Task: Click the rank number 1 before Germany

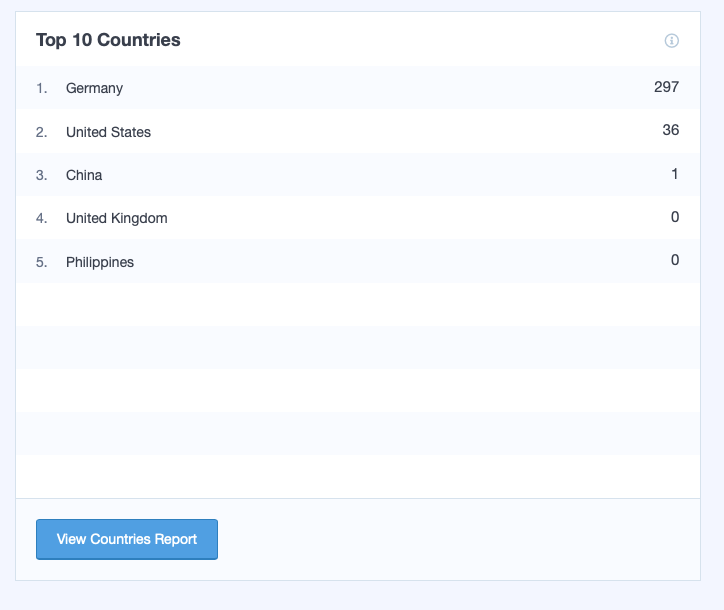Action: [x=41, y=88]
